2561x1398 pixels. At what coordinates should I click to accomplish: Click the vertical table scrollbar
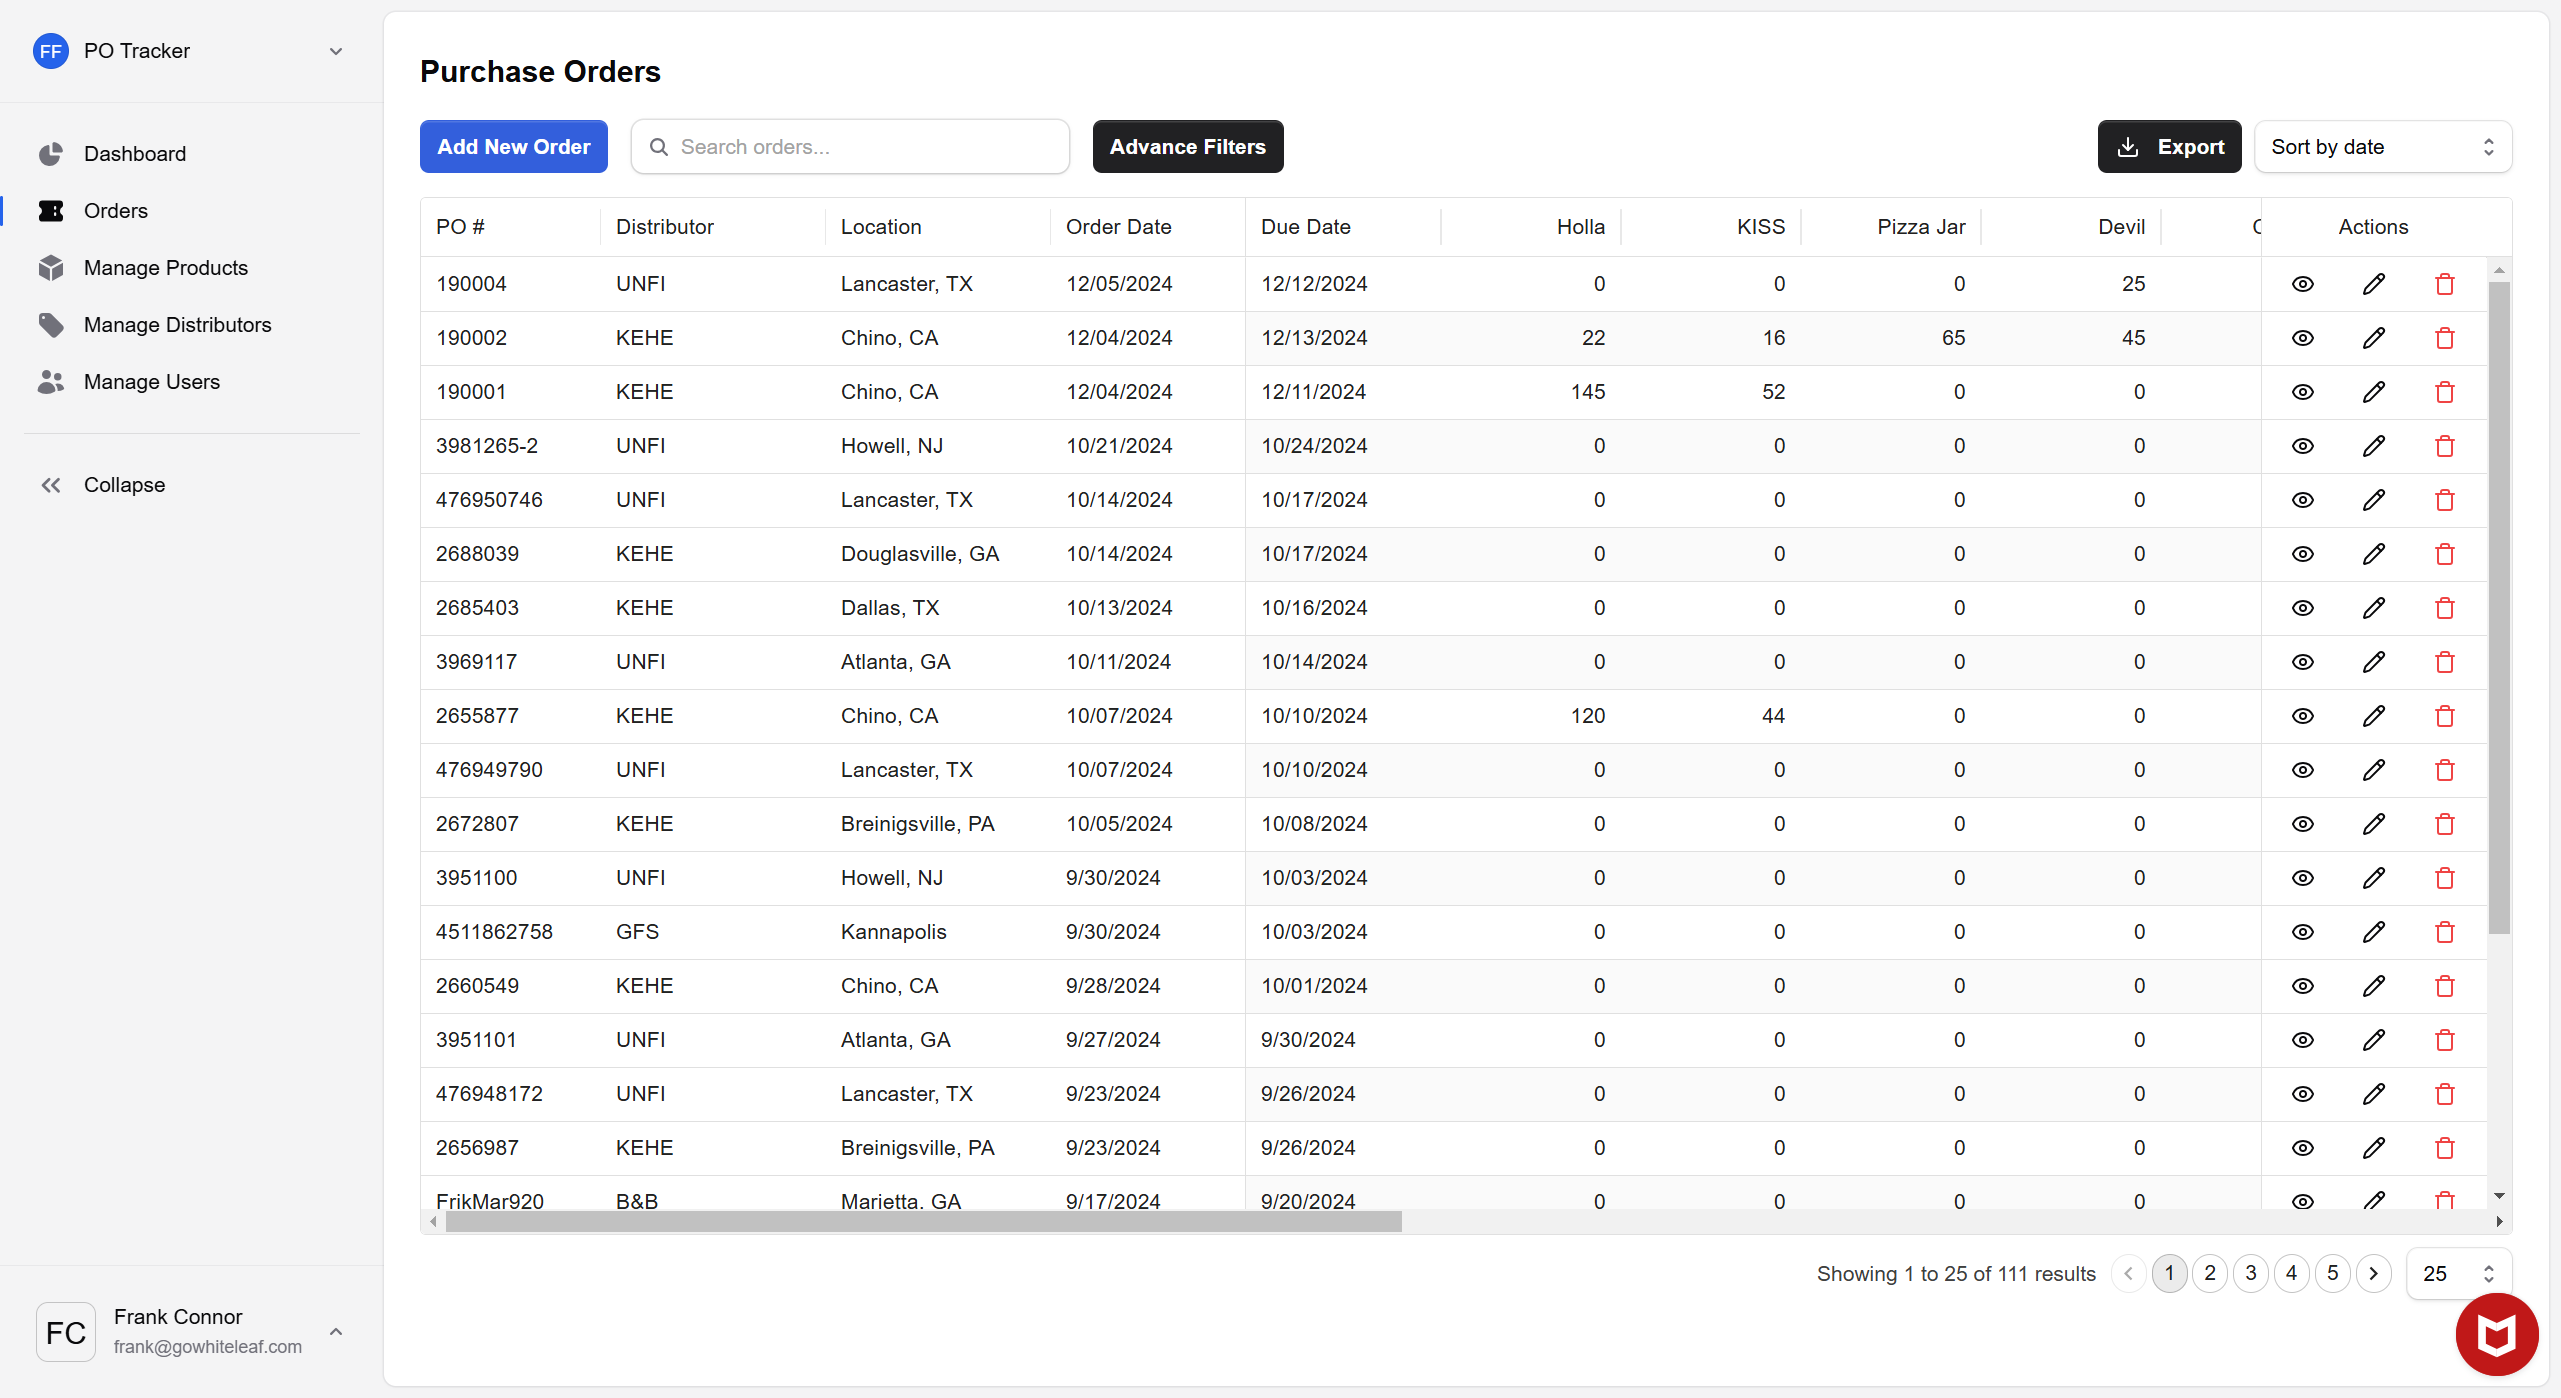click(2498, 608)
